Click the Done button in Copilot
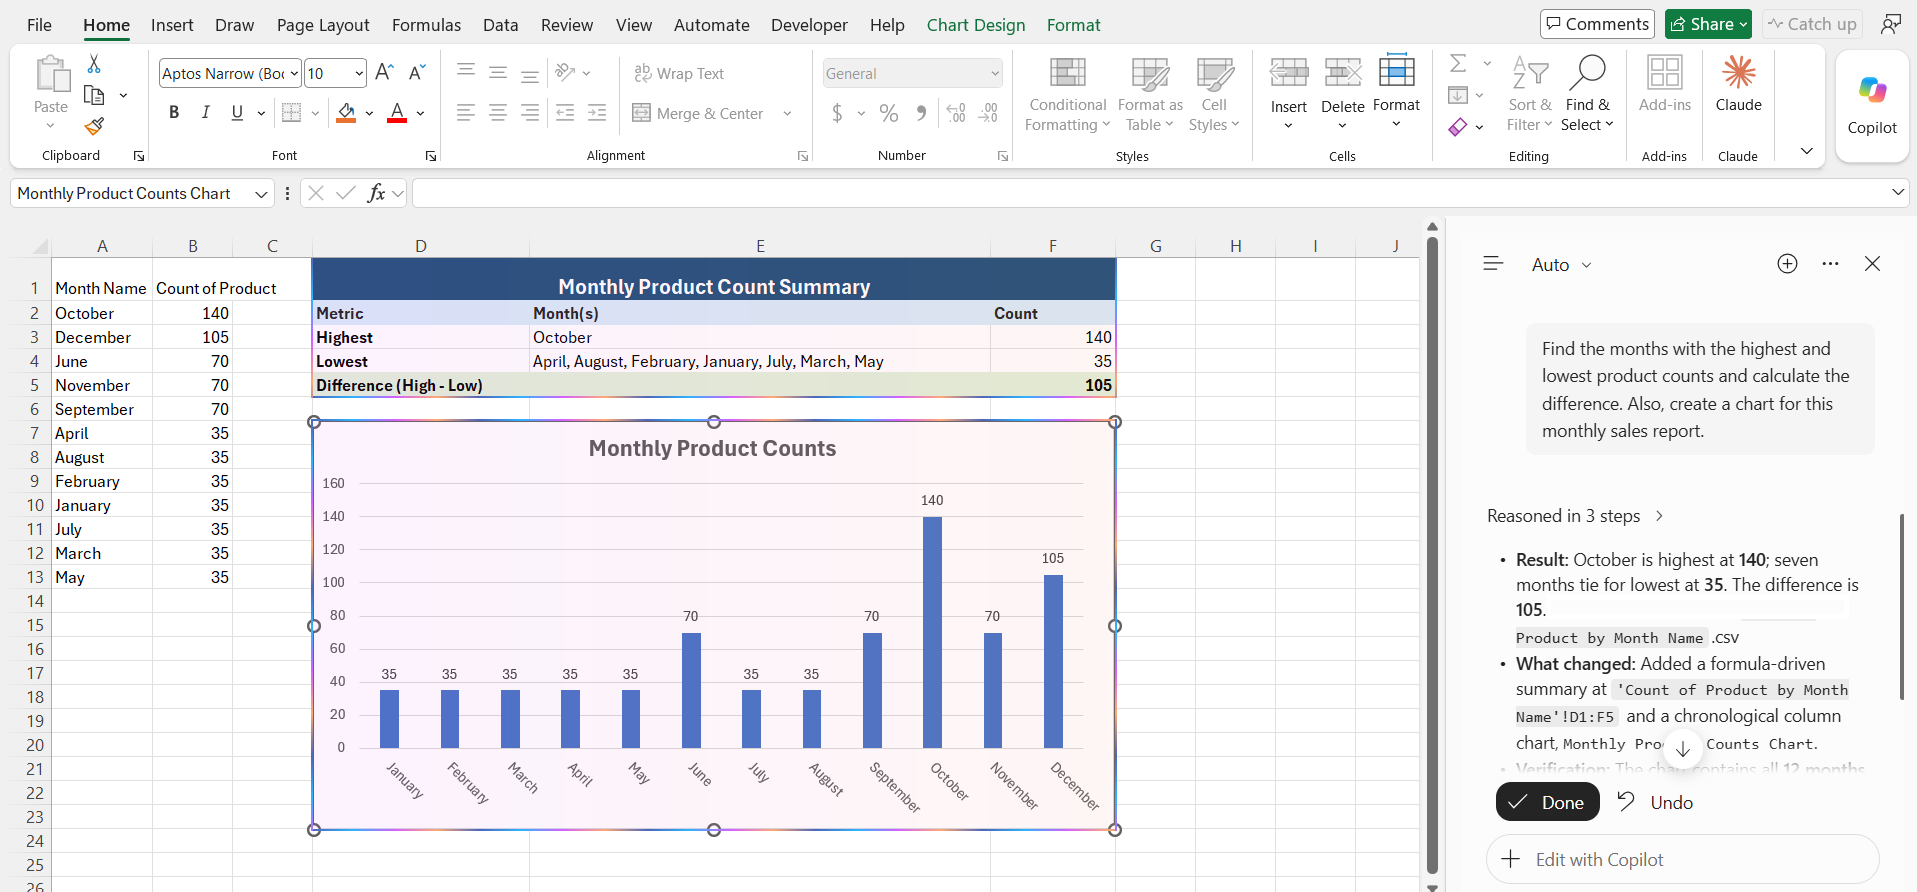This screenshot has height=892, width=1917. [1547, 802]
